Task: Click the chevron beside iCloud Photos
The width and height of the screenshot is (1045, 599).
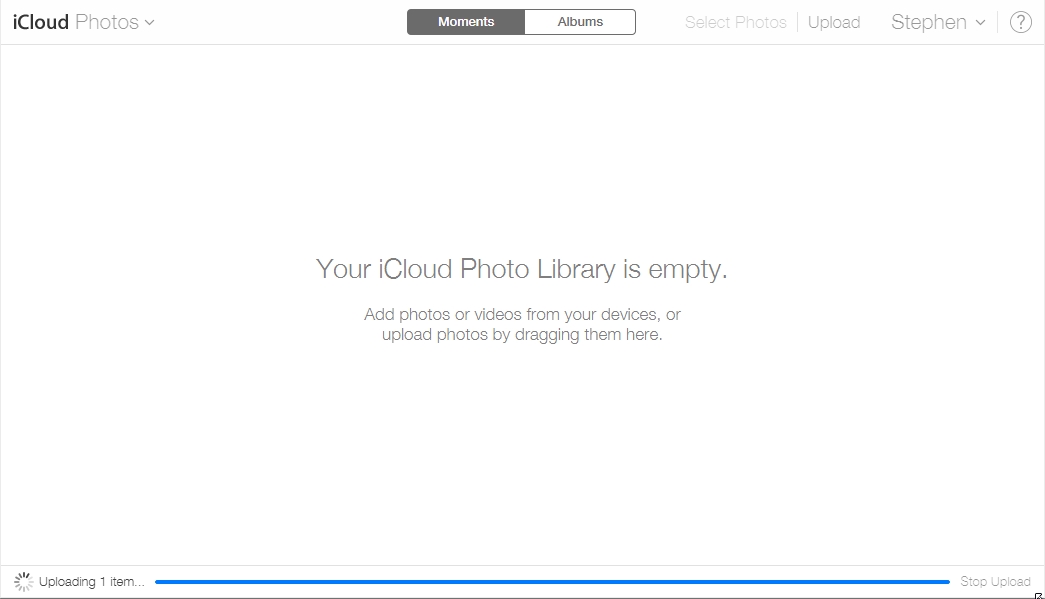Action: point(150,23)
